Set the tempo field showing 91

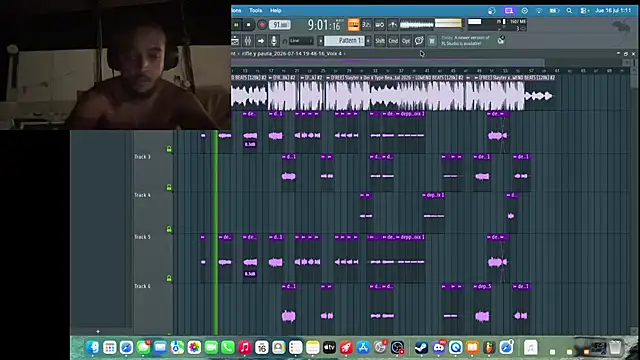click(x=280, y=25)
